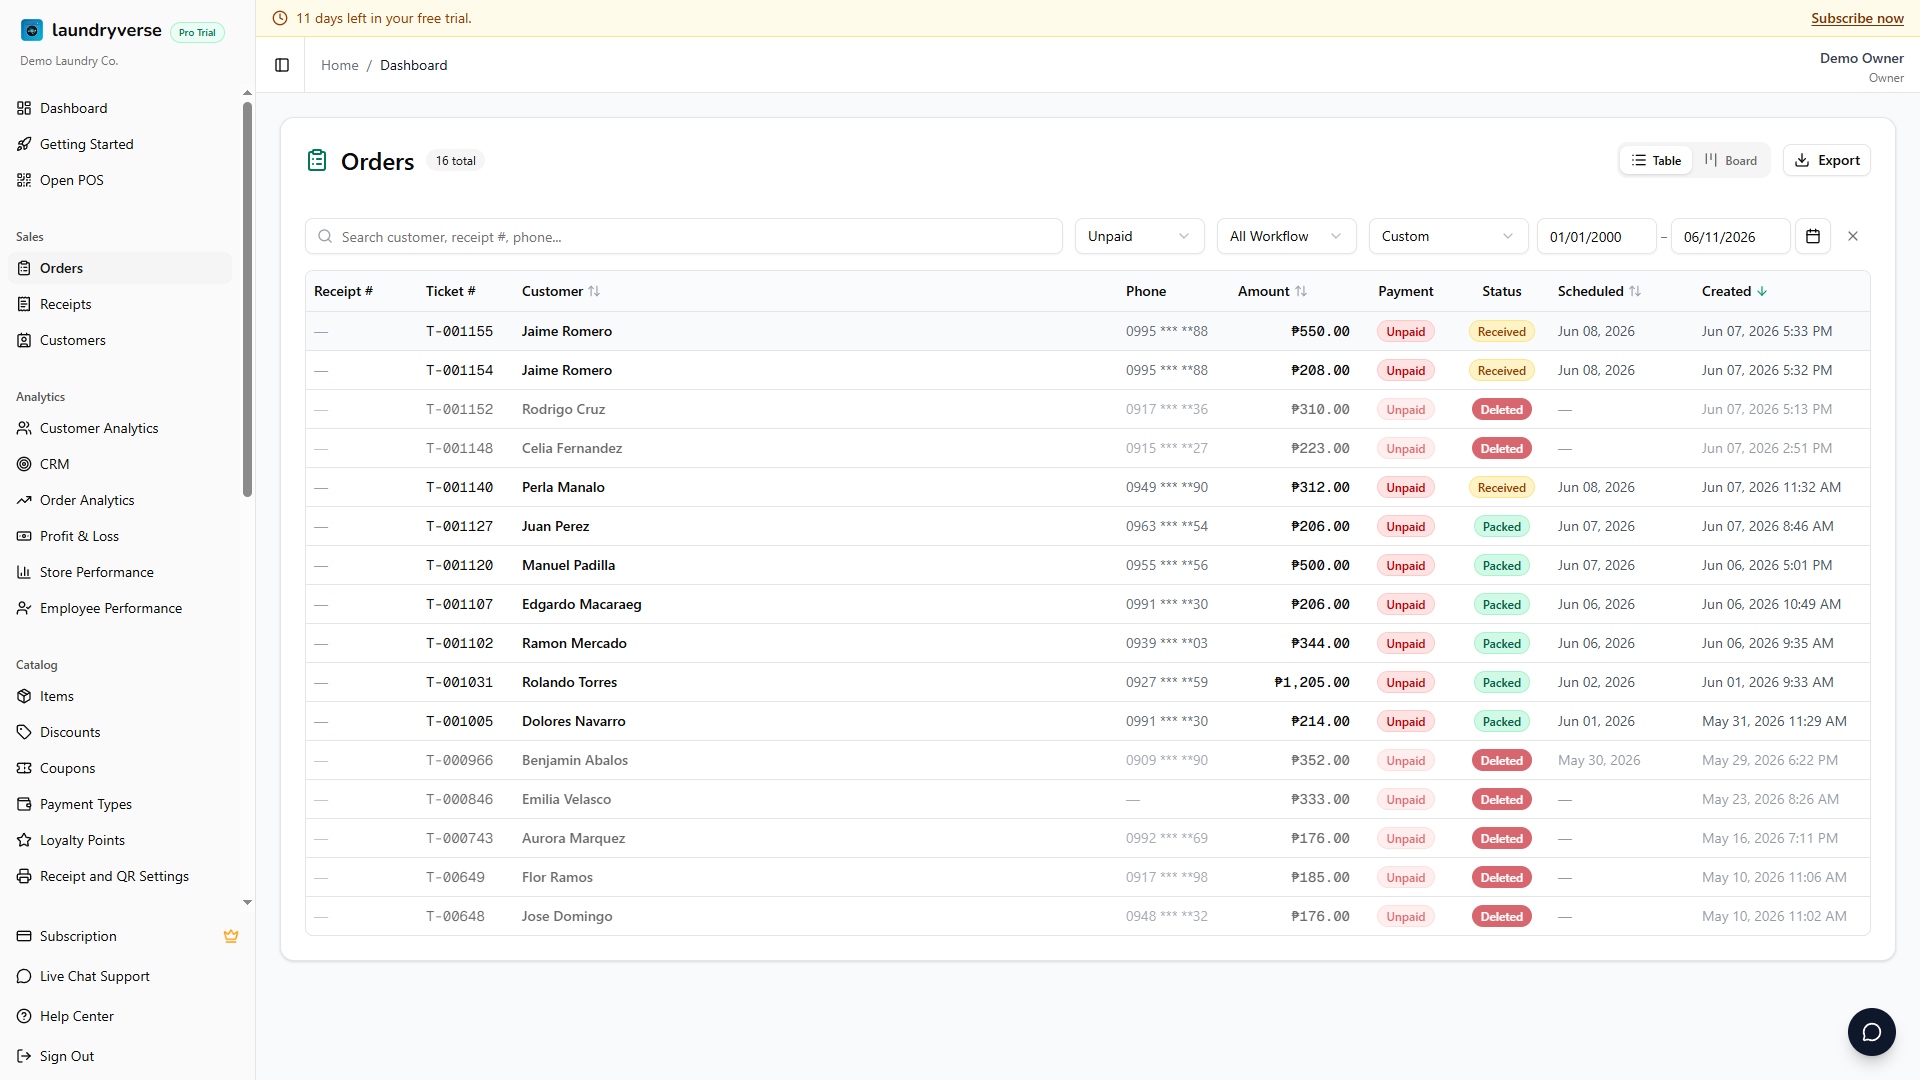This screenshot has height=1080, width=1920.
Task: Click the Open POS QR icon
Action: (24, 180)
